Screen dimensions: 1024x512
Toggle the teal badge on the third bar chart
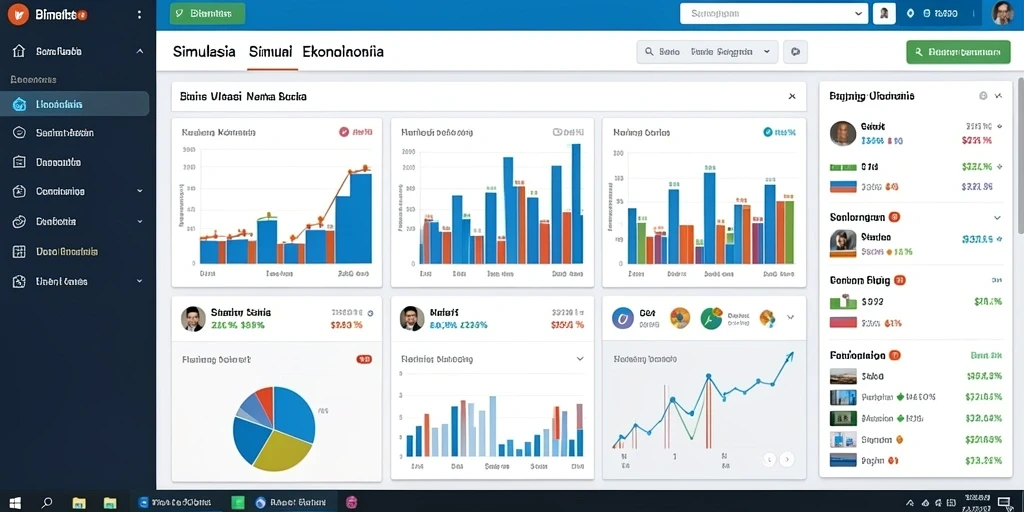click(x=779, y=132)
